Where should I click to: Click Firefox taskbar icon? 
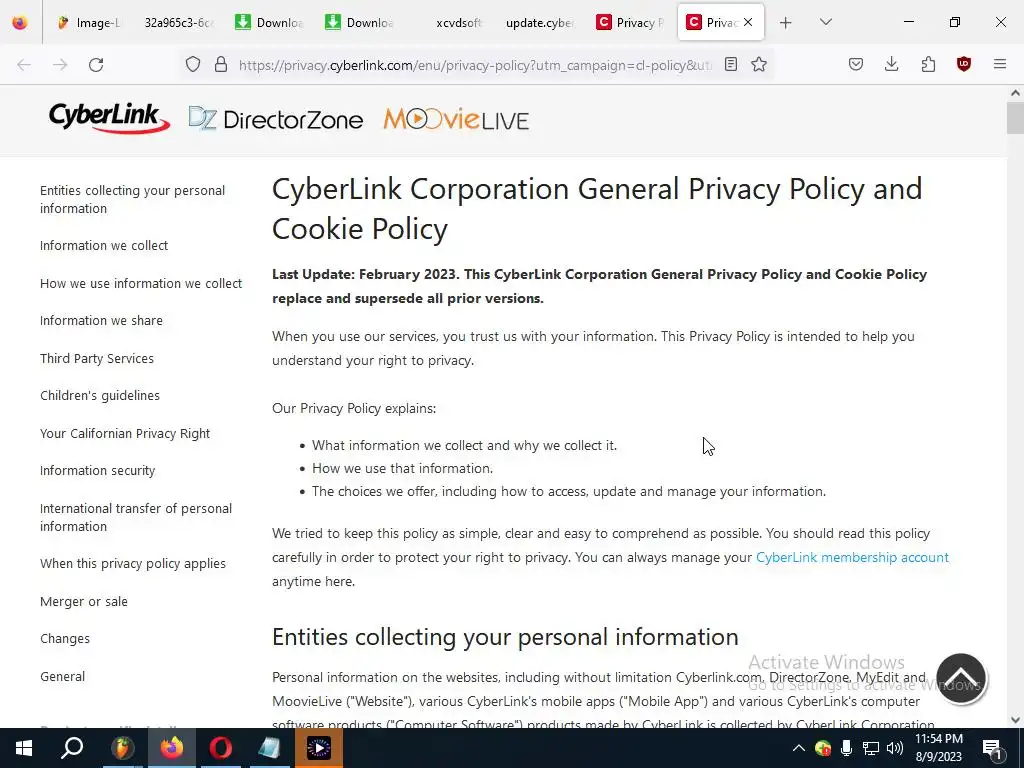172,748
